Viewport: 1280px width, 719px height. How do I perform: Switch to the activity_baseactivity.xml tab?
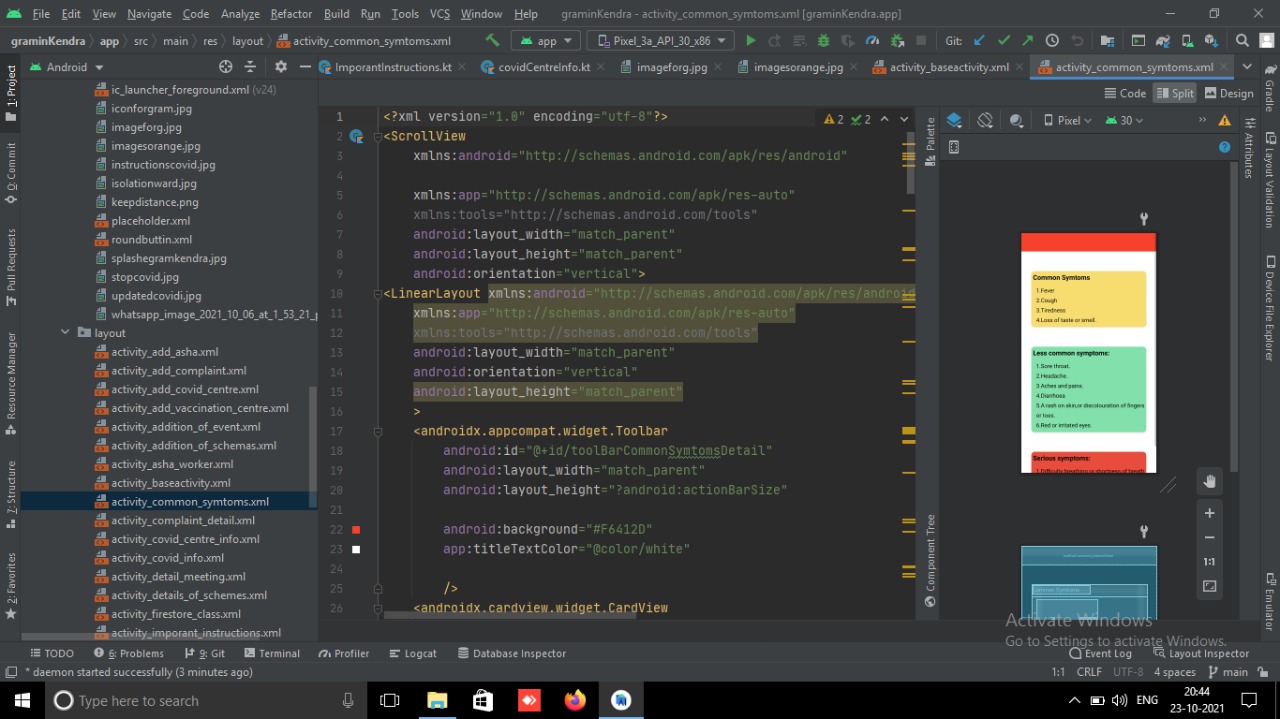tap(948, 67)
